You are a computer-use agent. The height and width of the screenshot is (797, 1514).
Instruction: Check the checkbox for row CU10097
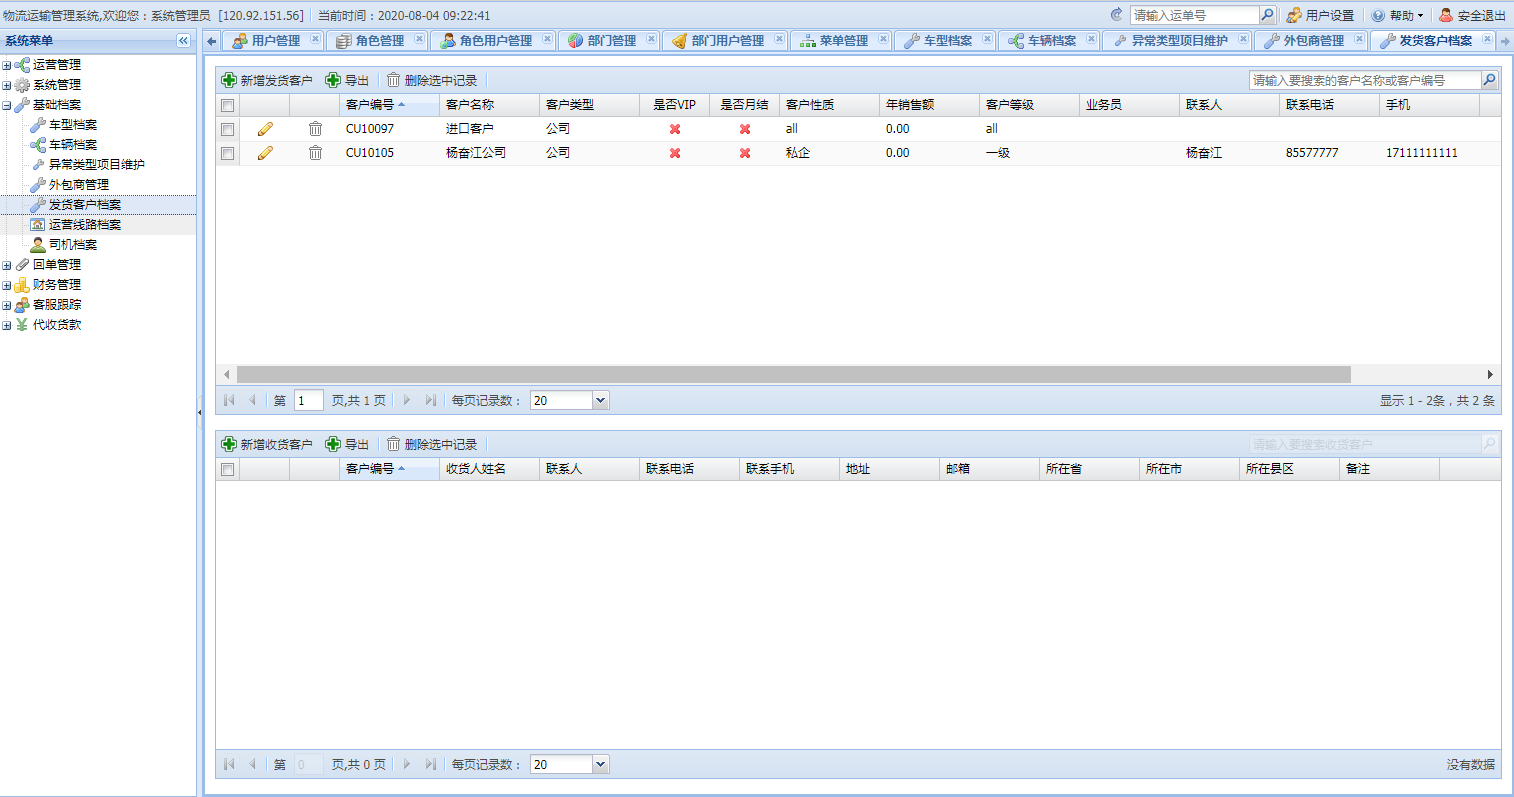(x=227, y=129)
